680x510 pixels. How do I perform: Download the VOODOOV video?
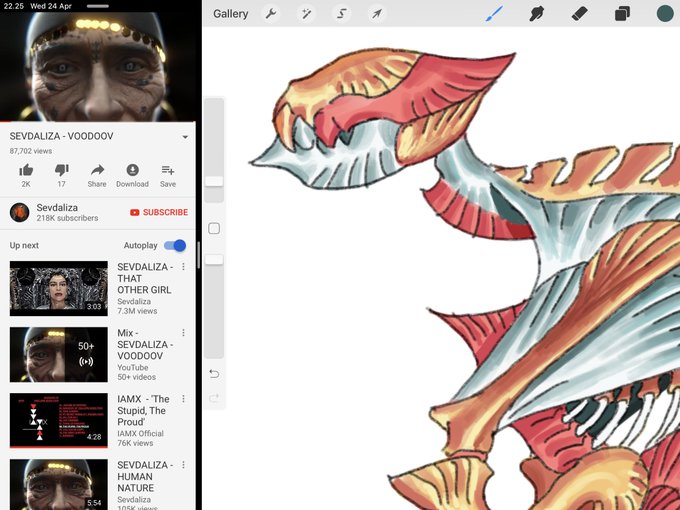tap(132, 175)
